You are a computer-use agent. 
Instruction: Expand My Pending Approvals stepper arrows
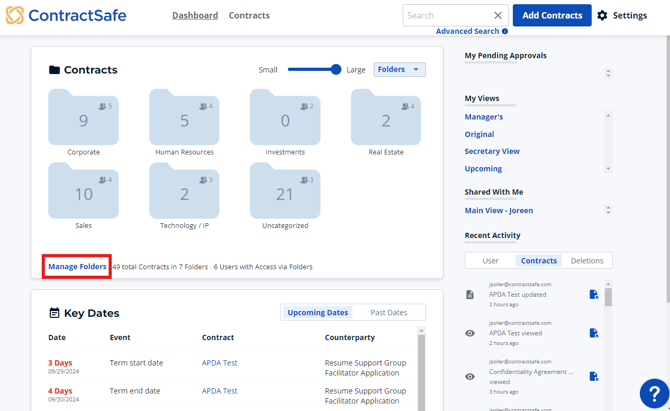pos(608,74)
